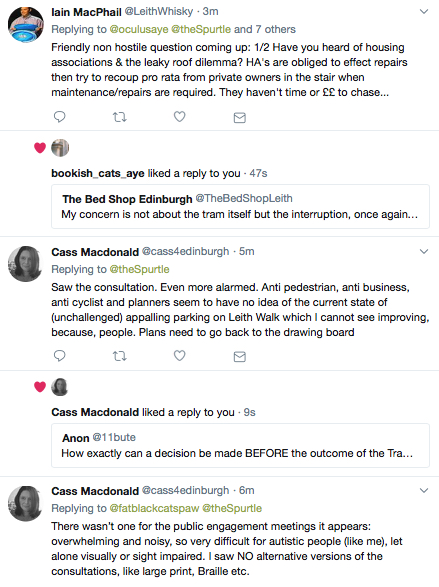Screen dimensions: 439x587
Task: Send Iain MacPhail's tweet via direct message
Action: [x=240, y=118]
